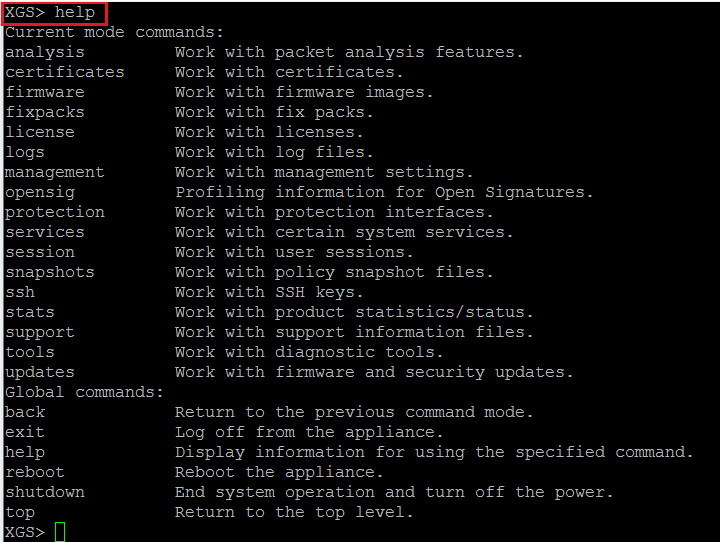Click the 'reboot' global command

pos(35,472)
